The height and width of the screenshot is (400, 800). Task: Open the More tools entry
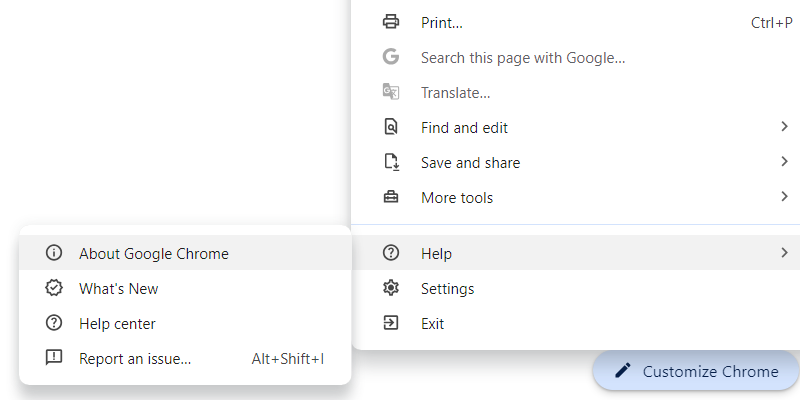(x=576, y=197)
